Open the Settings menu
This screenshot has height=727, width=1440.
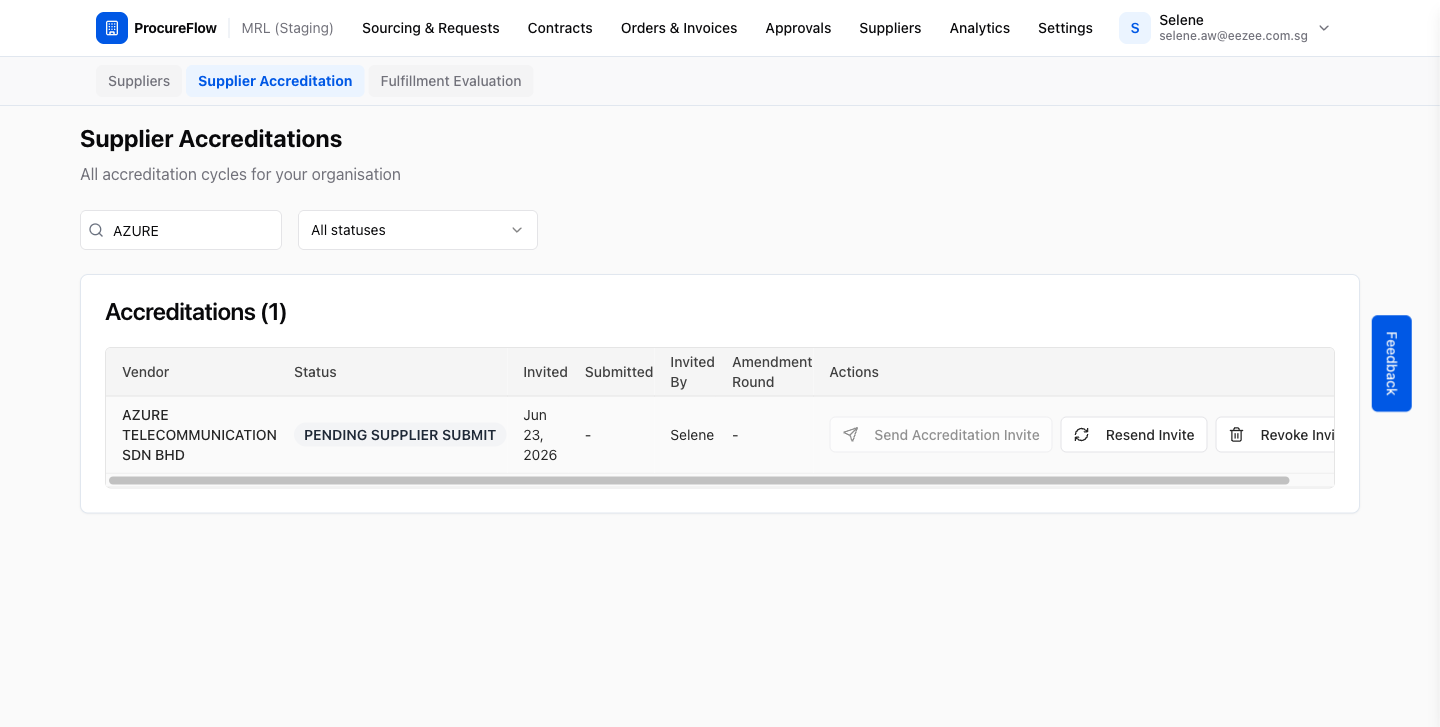pyautogui.click(x=1065, y=28)
